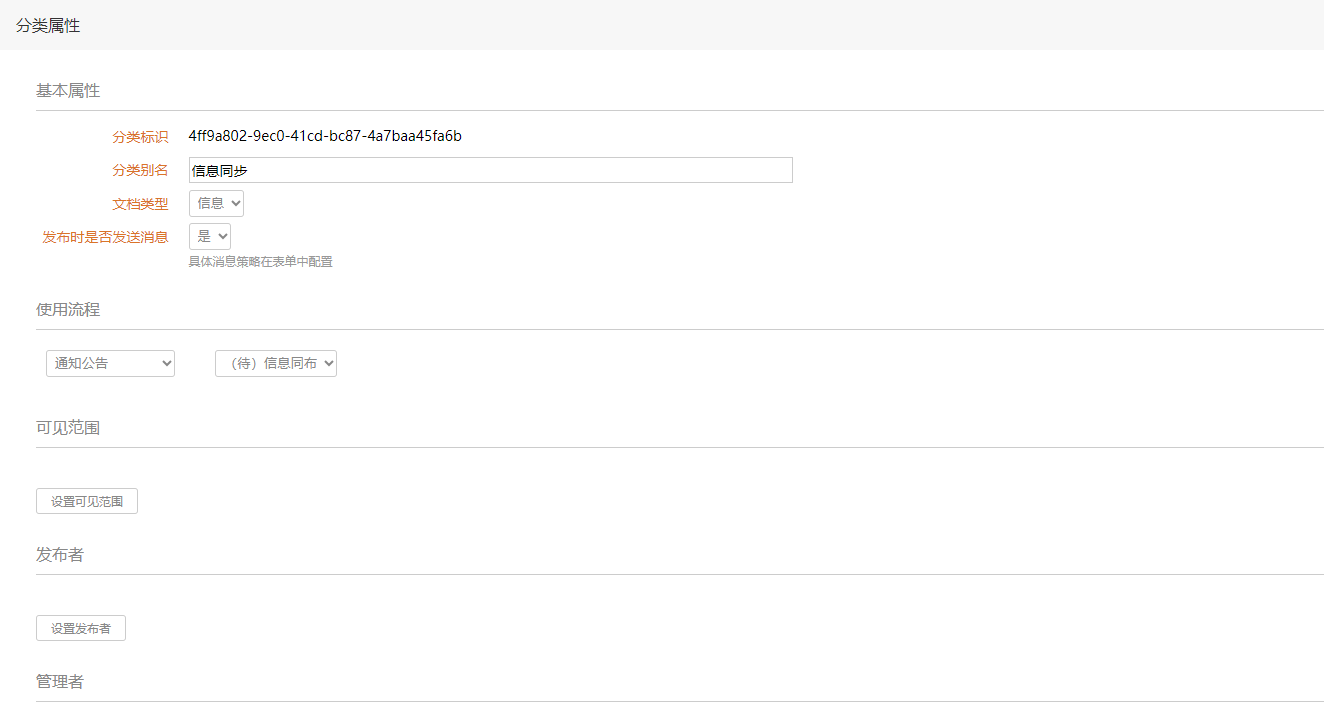Screen dimensions: 1324x706
Task: Click the 分类别名 text input field
Action: click(490, 170)
